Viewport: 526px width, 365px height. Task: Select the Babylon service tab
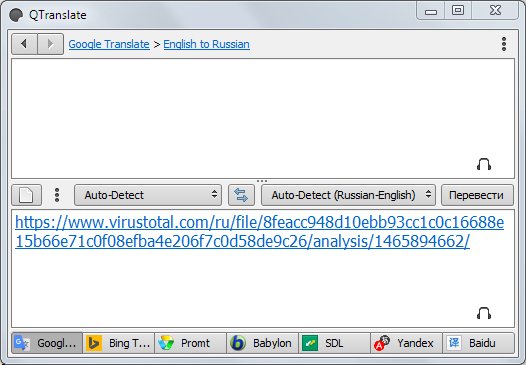[x=262, y=343]
